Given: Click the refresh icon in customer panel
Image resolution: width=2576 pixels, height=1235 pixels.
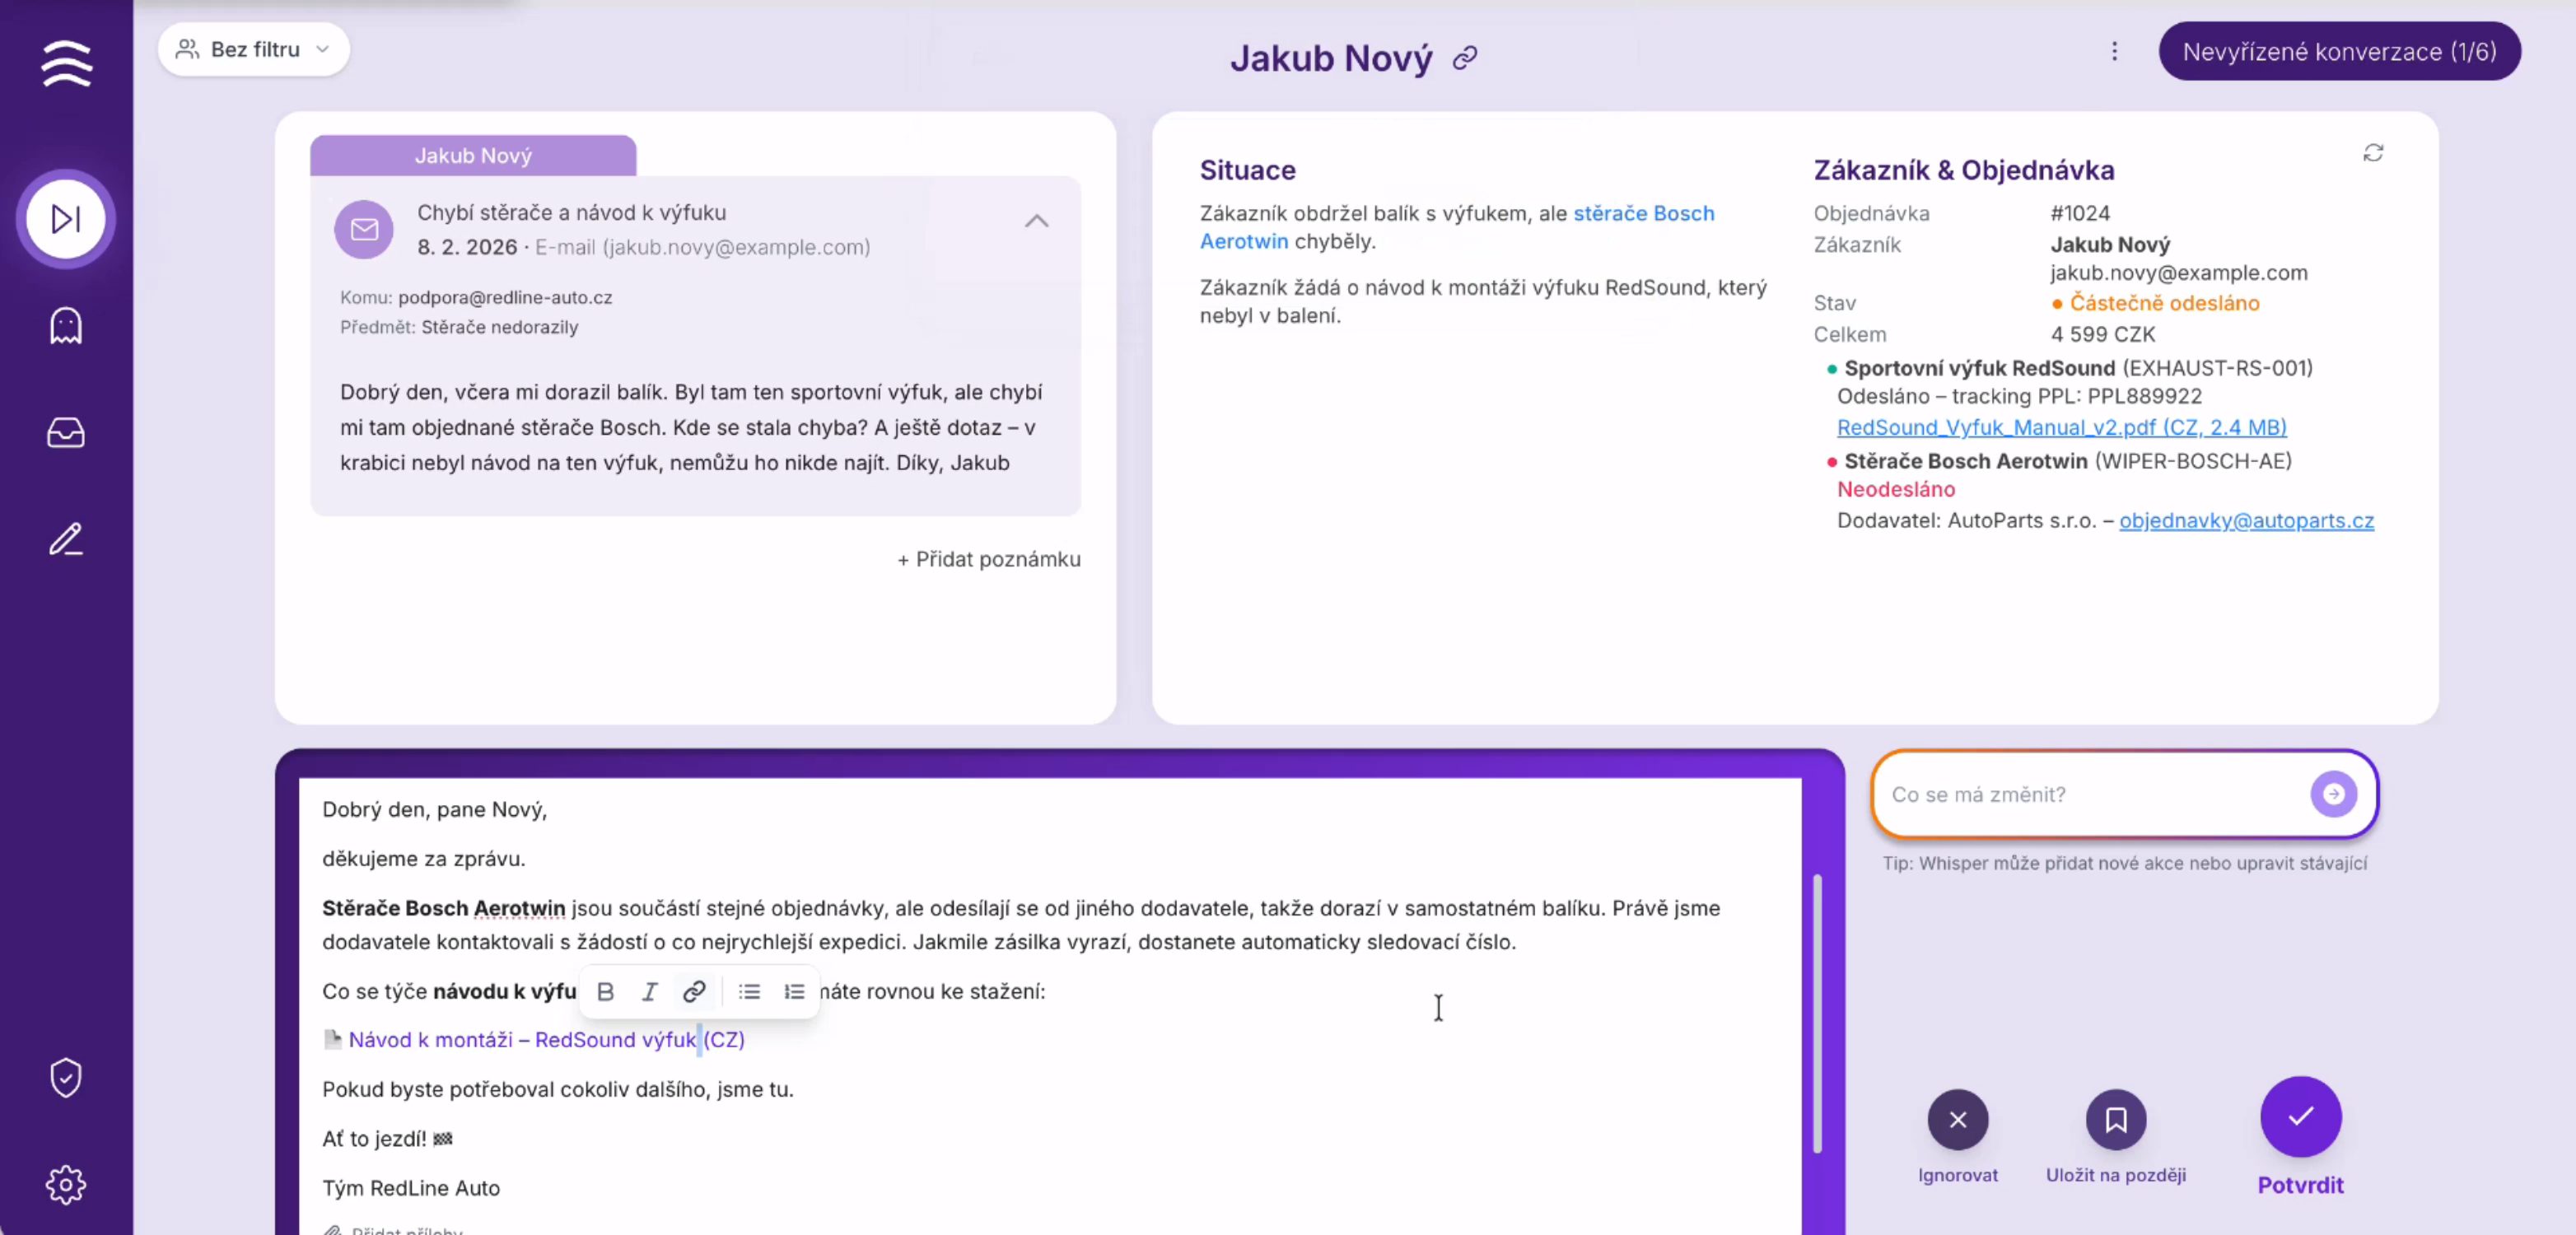Looking at the screenshot, I should (2372, 153).
